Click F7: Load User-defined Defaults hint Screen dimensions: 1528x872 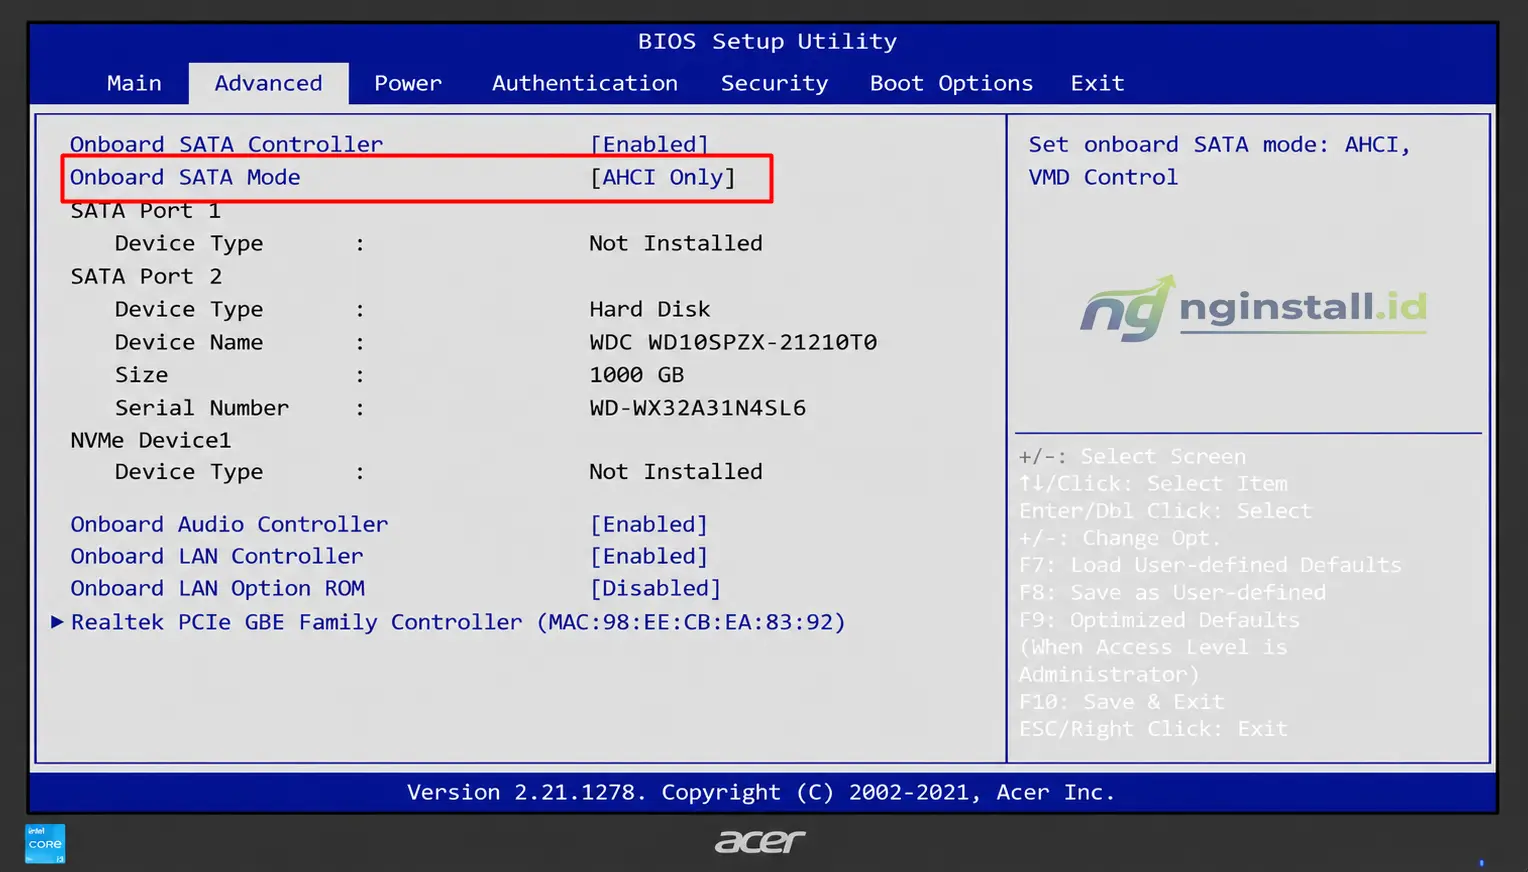tap(1211, 565)
